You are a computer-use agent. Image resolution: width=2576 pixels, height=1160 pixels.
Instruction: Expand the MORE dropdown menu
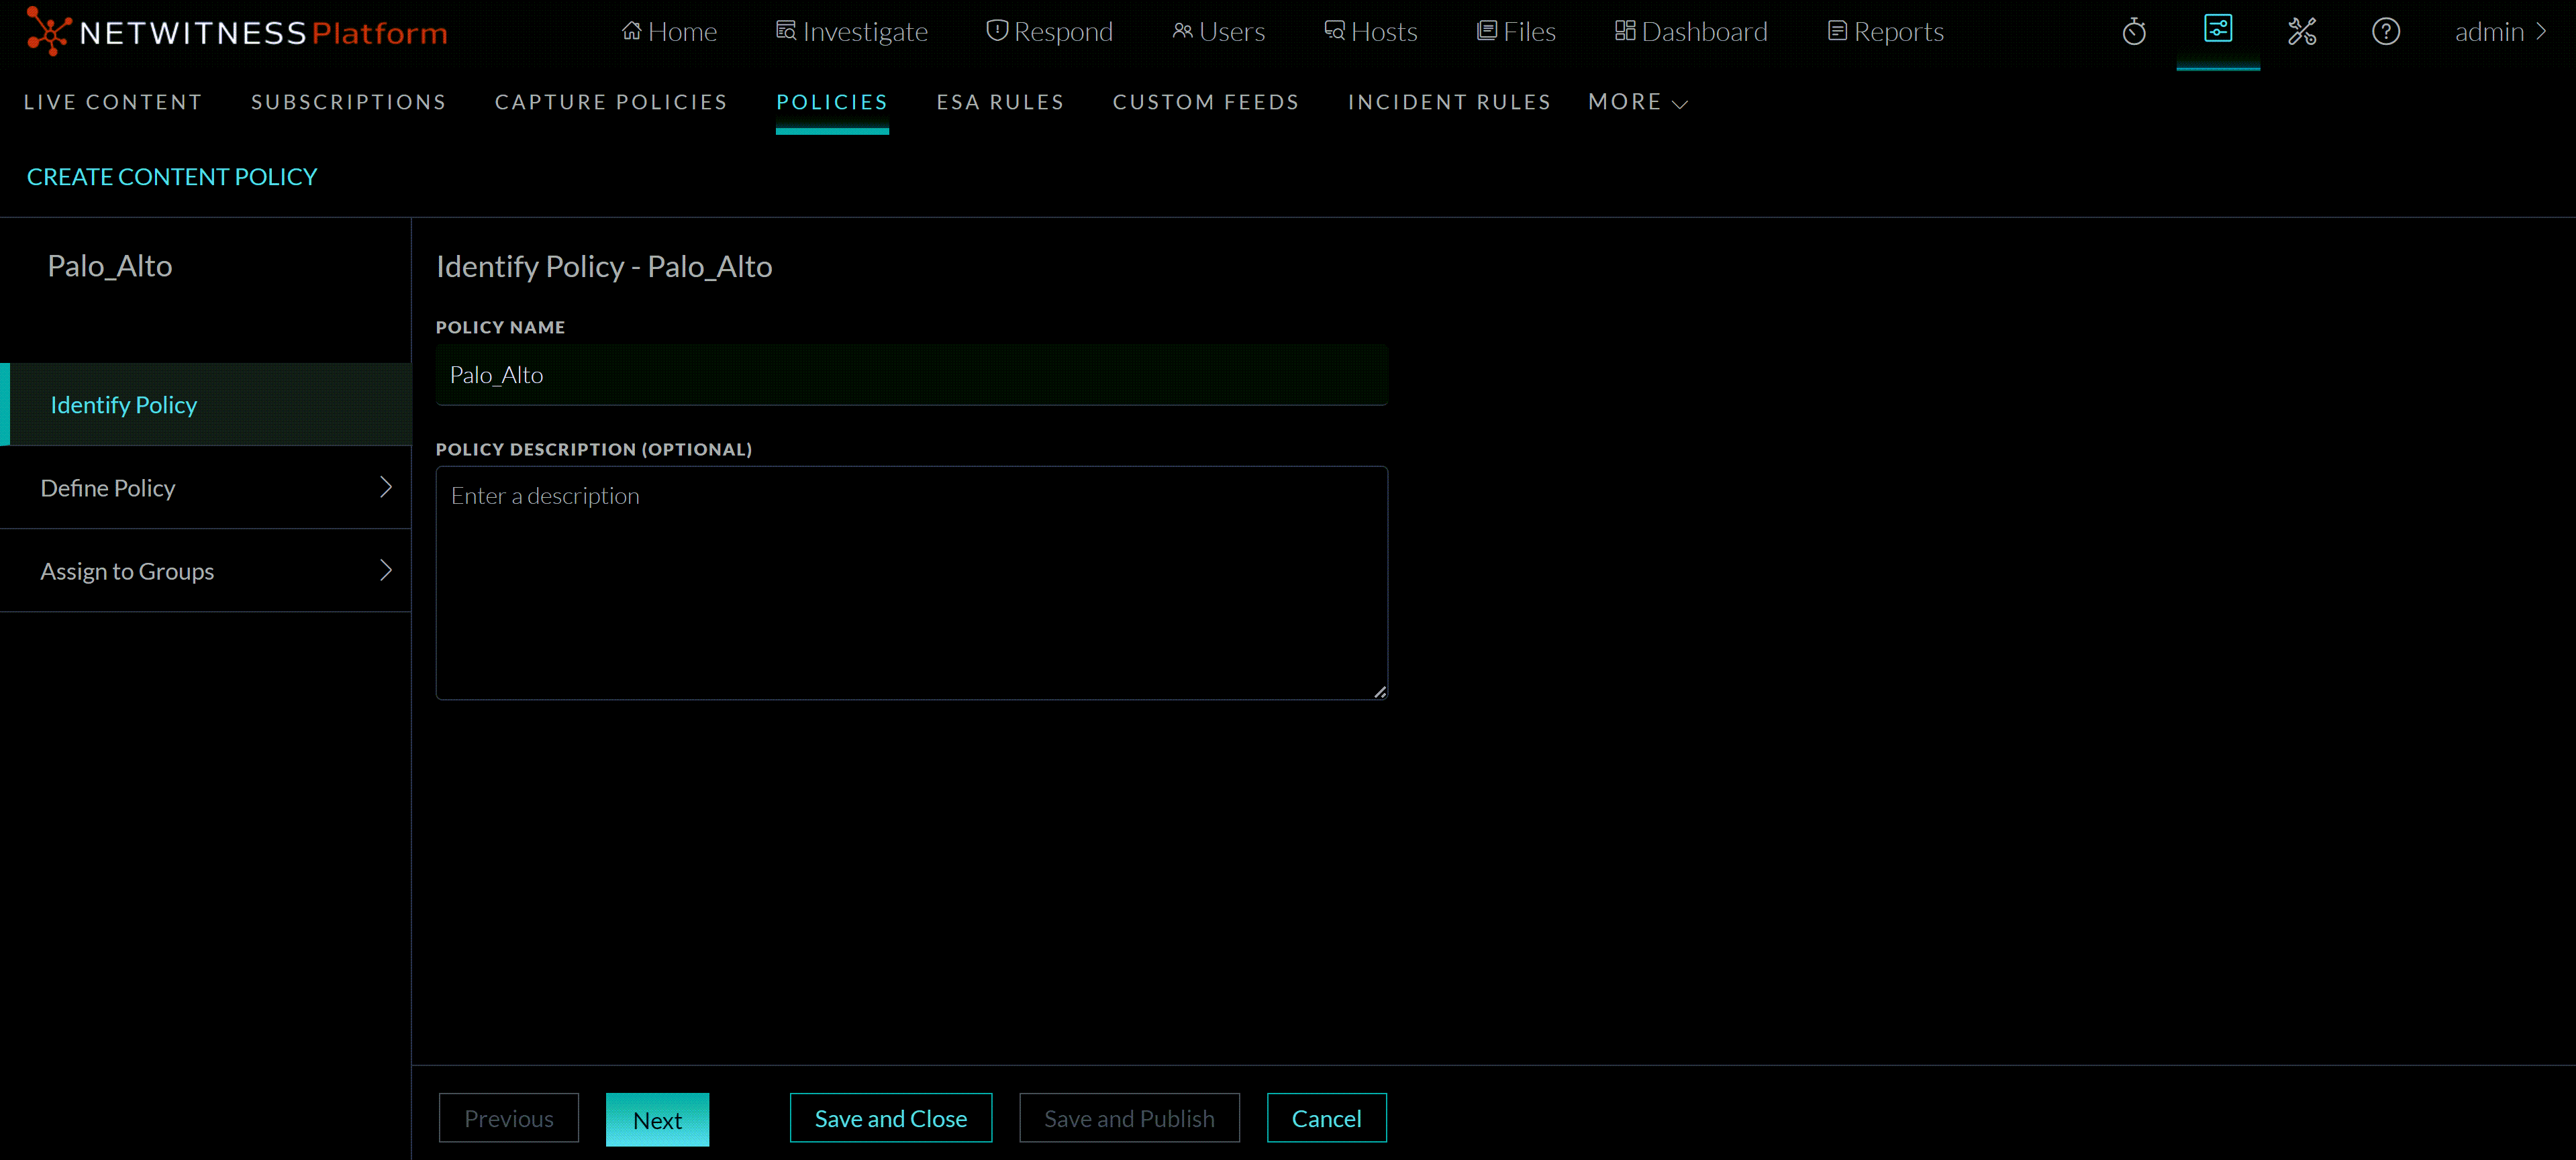tap(1637, 102)
